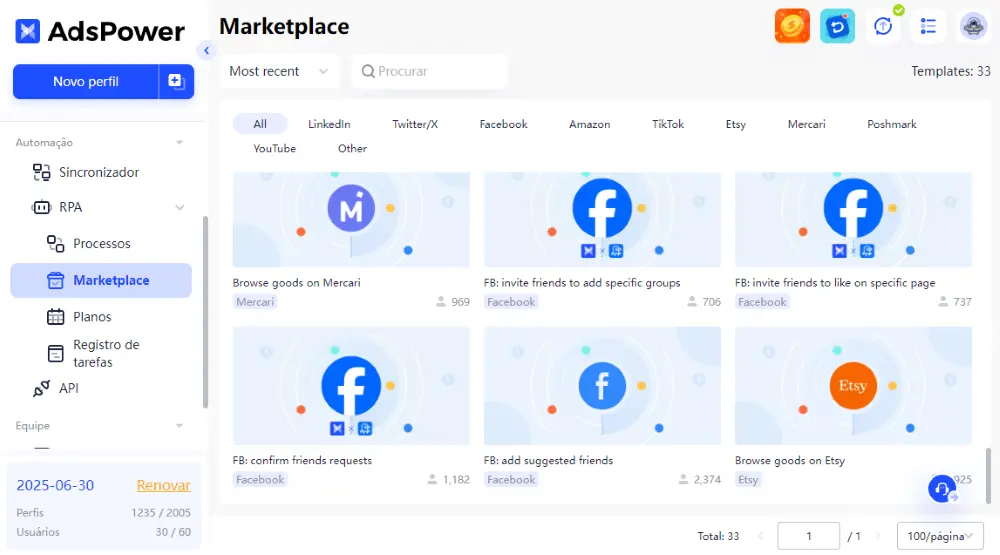Open the customer support headset bubble
This screenshot has height=555, width=1000.
[943, 489]
